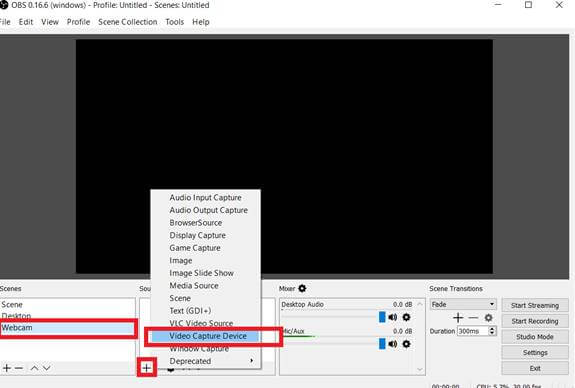Choose Window Capture option
Screen dimensions: 575x388
pyautogui.click(x=205, y=348)
